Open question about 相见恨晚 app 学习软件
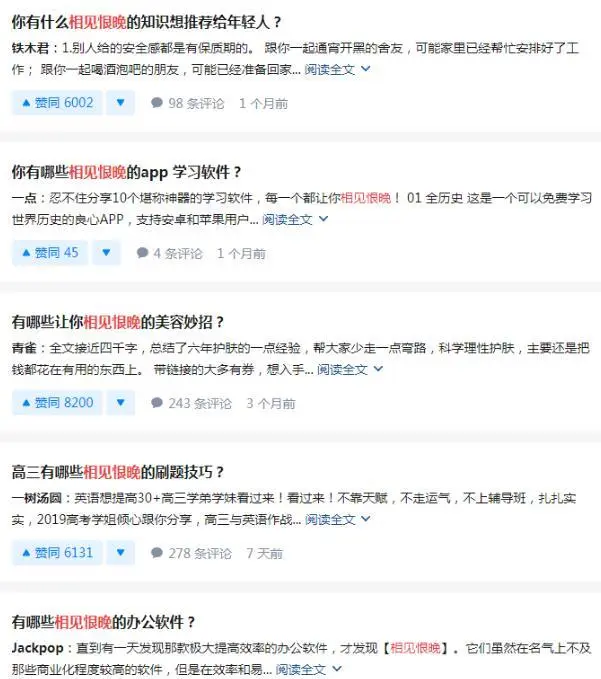 (126, 172)
